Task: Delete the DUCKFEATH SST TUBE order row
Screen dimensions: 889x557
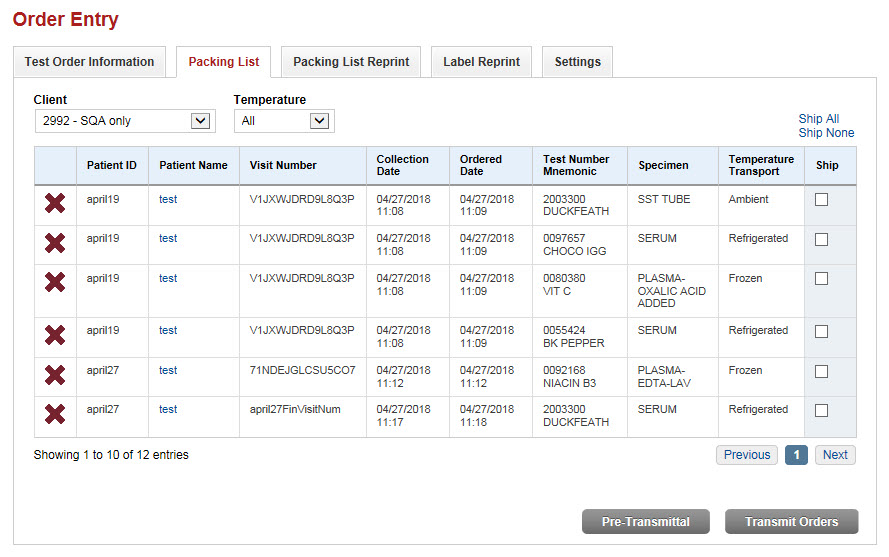Action: pos(55,203)
